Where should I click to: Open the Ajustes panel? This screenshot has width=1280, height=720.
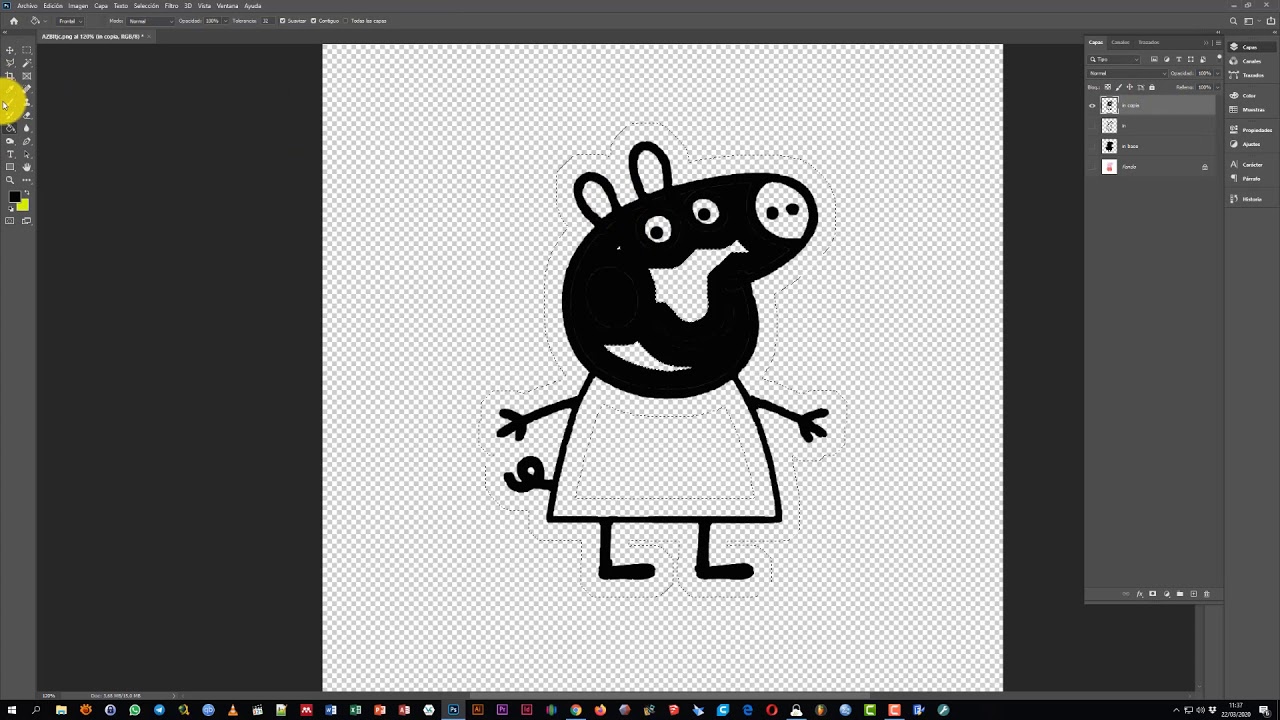tap(1245, 144)
